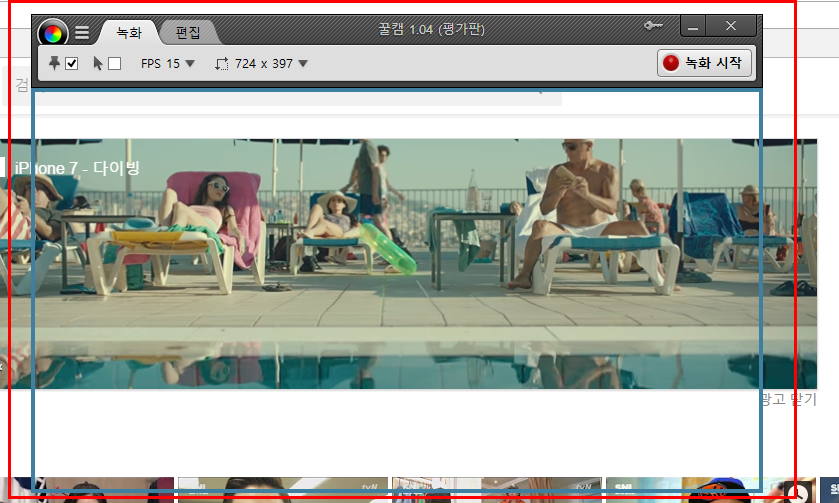The image size is (839, 503).
Task: Close the Honeycam window
Action: click(731, 26)
